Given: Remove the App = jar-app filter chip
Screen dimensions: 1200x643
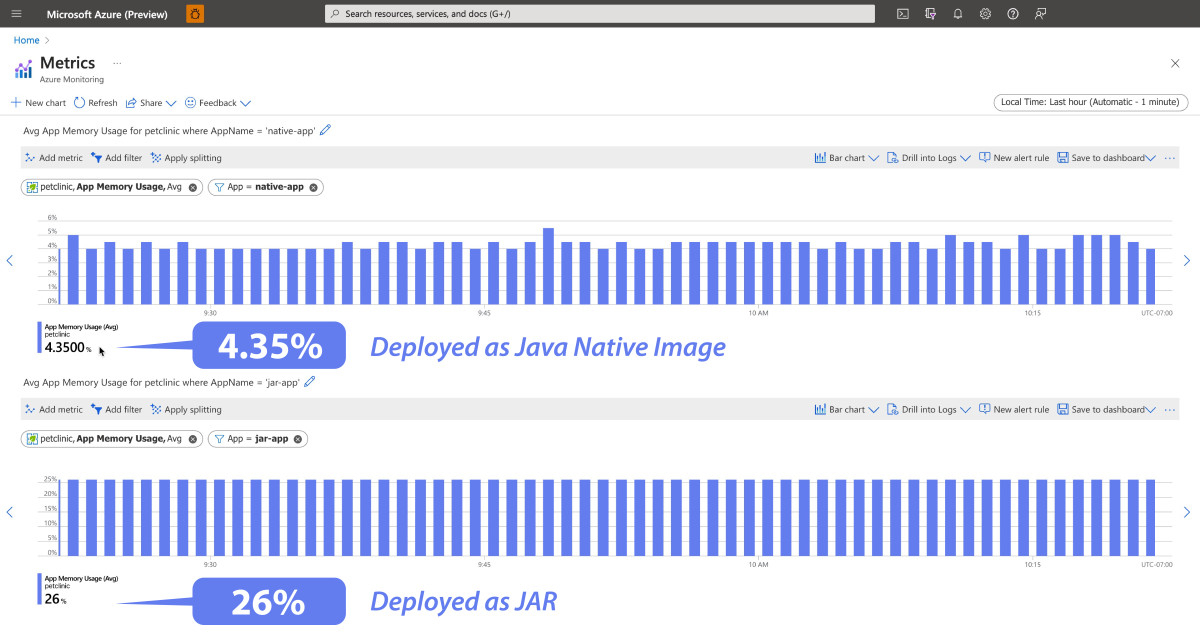Looking at the screenshot, I should 297,438.
